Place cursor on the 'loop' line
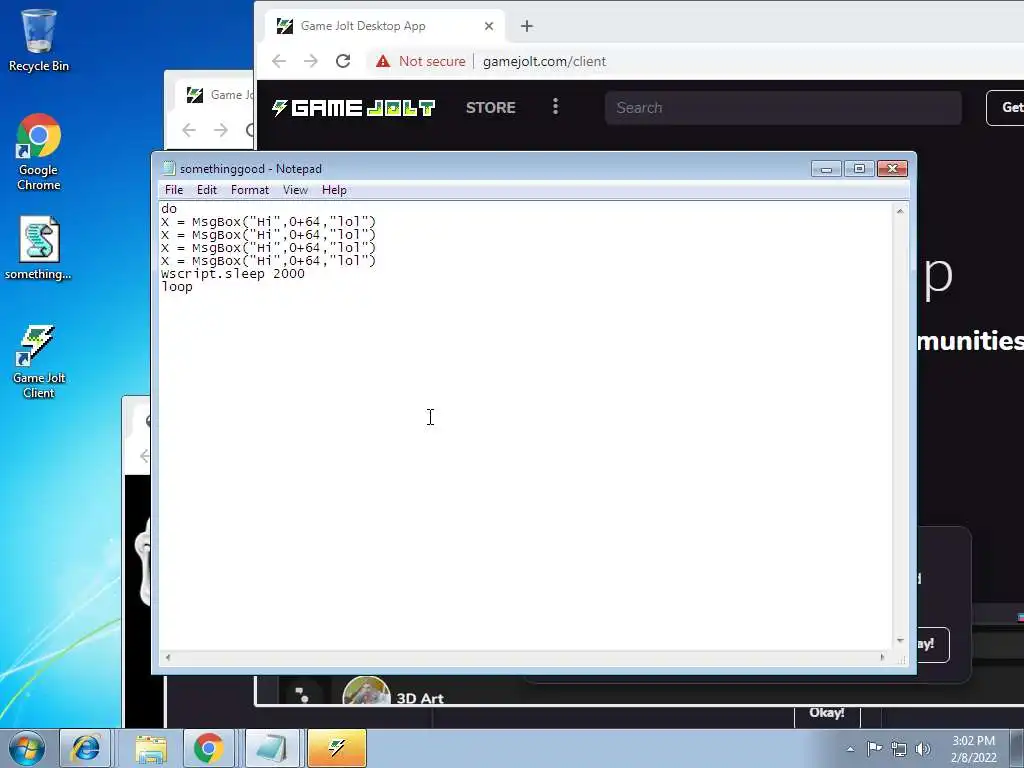This screenshot has height=768, width=1024. pos(177,287)
